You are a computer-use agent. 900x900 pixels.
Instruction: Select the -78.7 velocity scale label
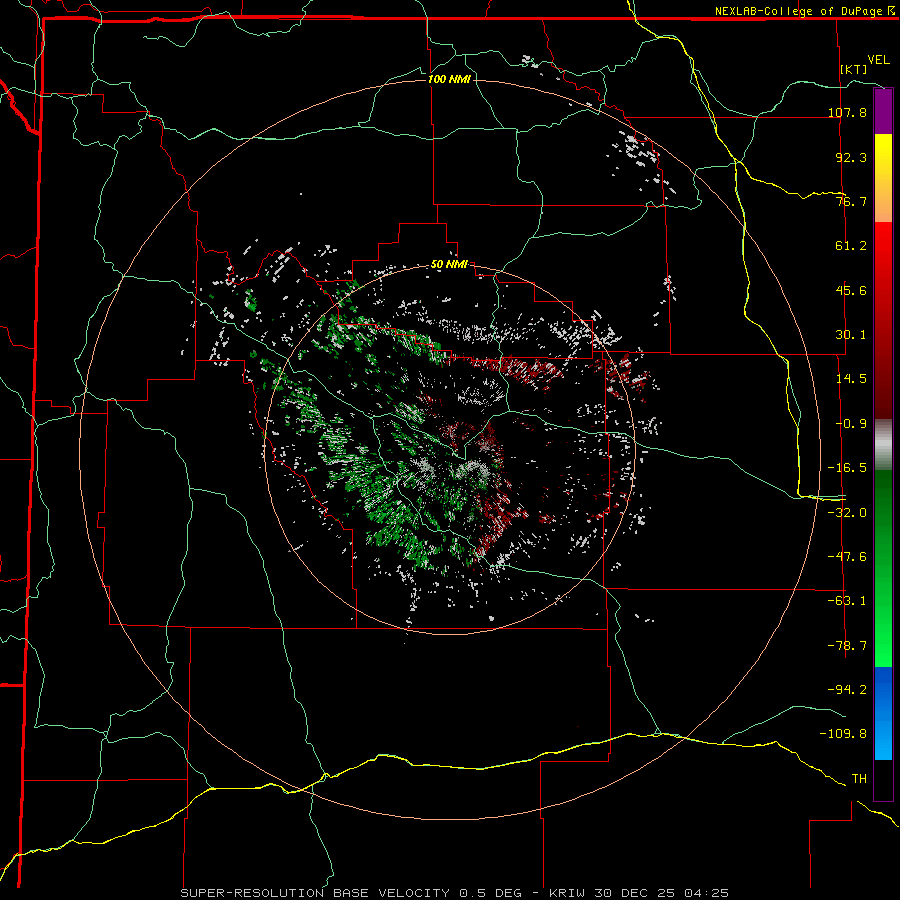point(847,646)
